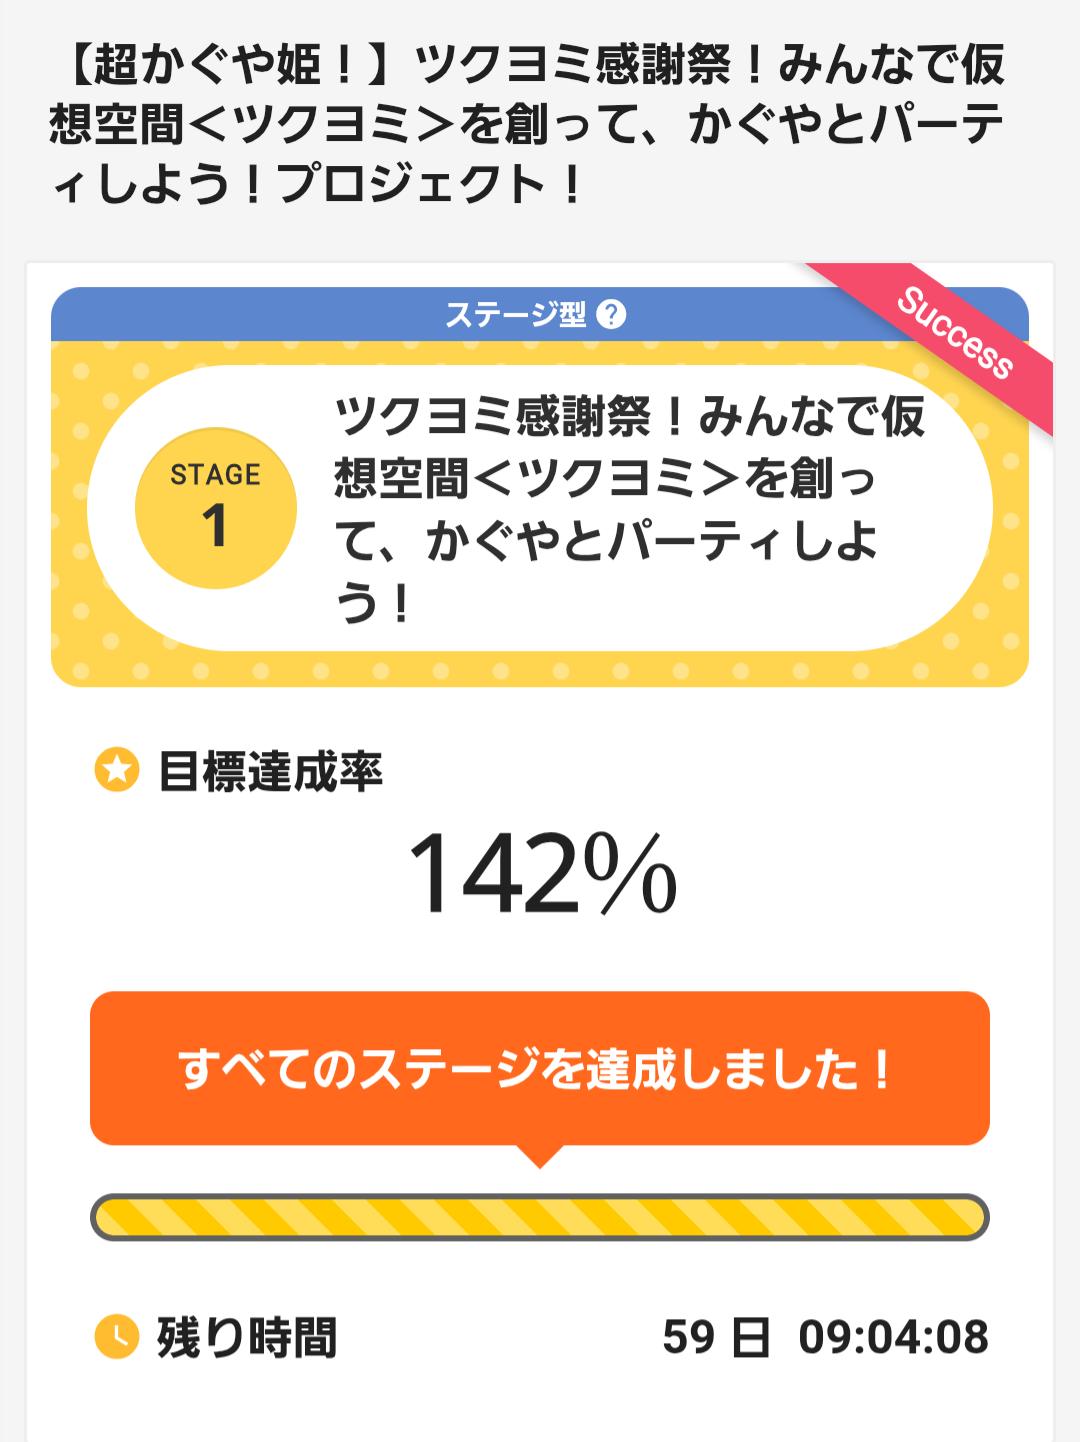Screen dimensions: 1080x1442
Task: Tap the 59 日 remaining days value
Action: point(715,1337)
